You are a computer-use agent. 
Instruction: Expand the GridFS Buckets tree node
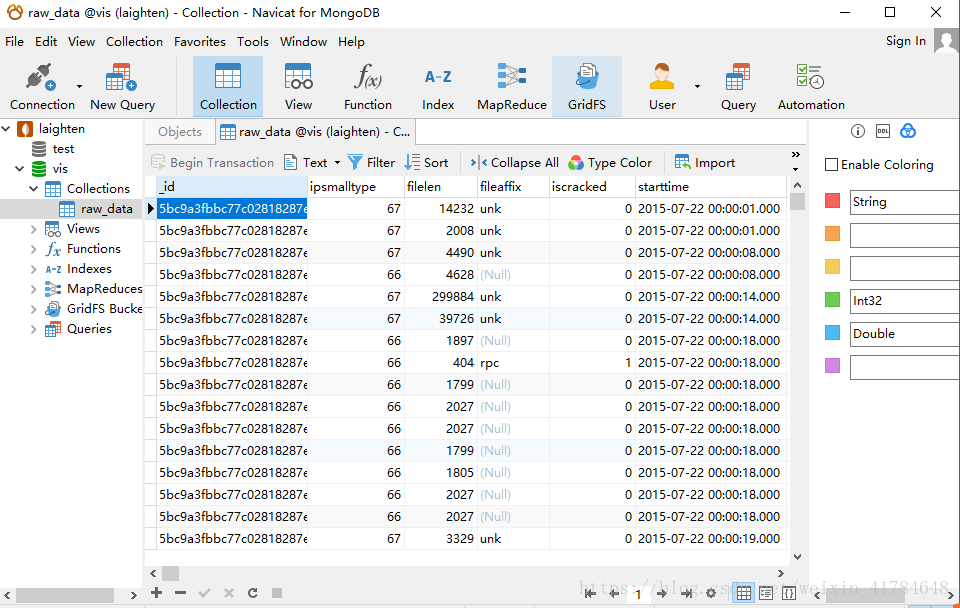pyautogui.click(x=34, y=309)
